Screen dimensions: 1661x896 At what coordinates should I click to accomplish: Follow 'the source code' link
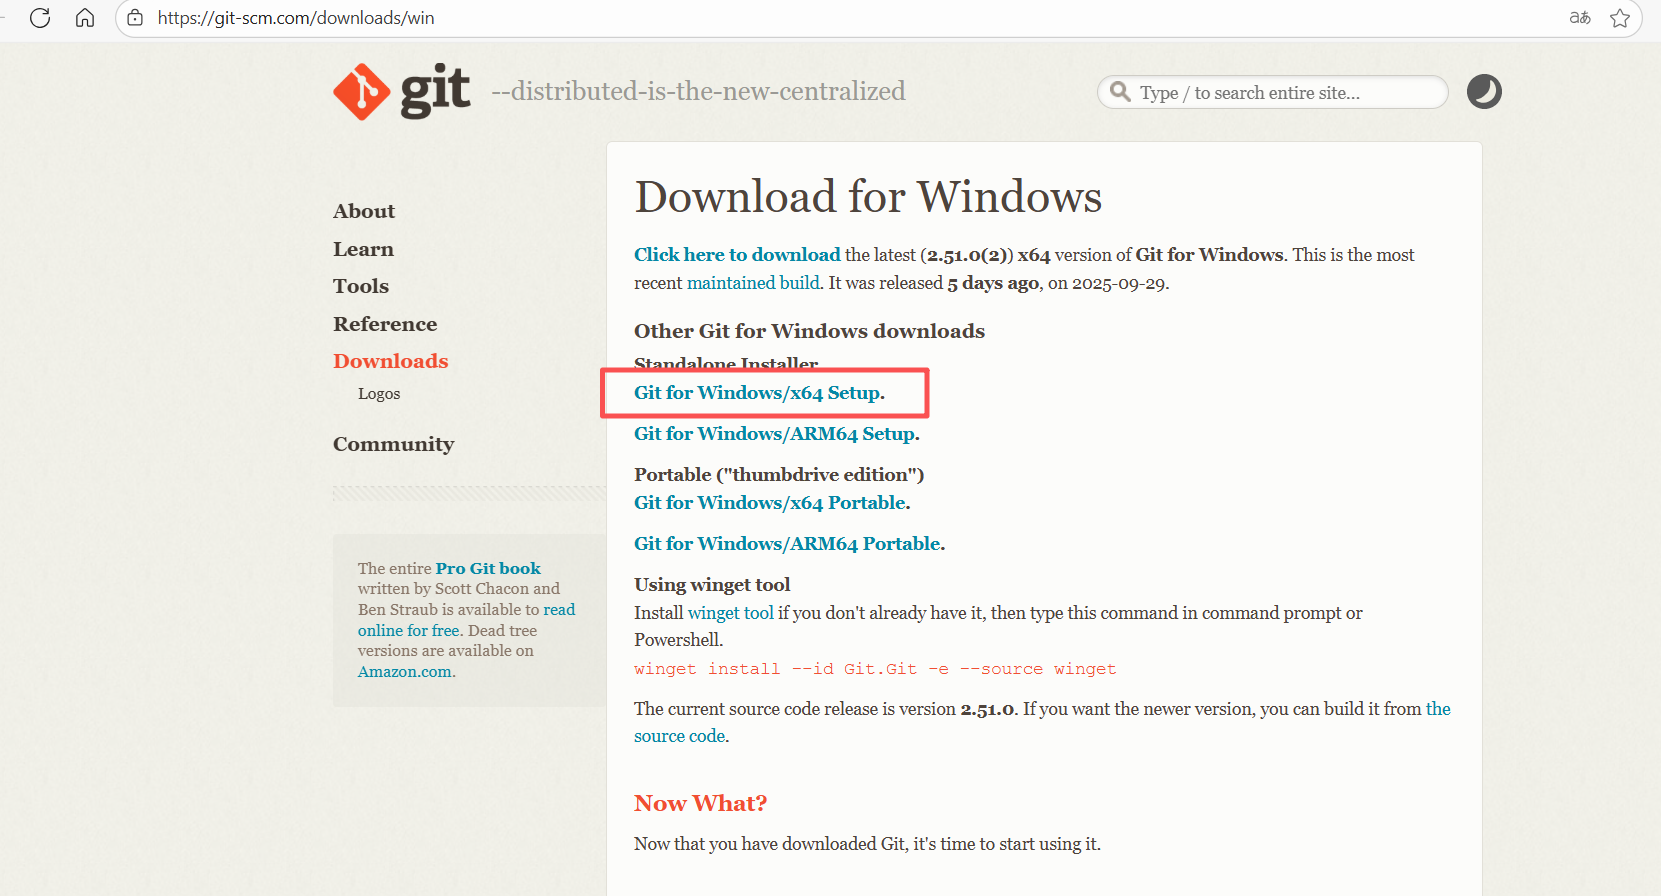pyautogui.click(x=681, y=736)
